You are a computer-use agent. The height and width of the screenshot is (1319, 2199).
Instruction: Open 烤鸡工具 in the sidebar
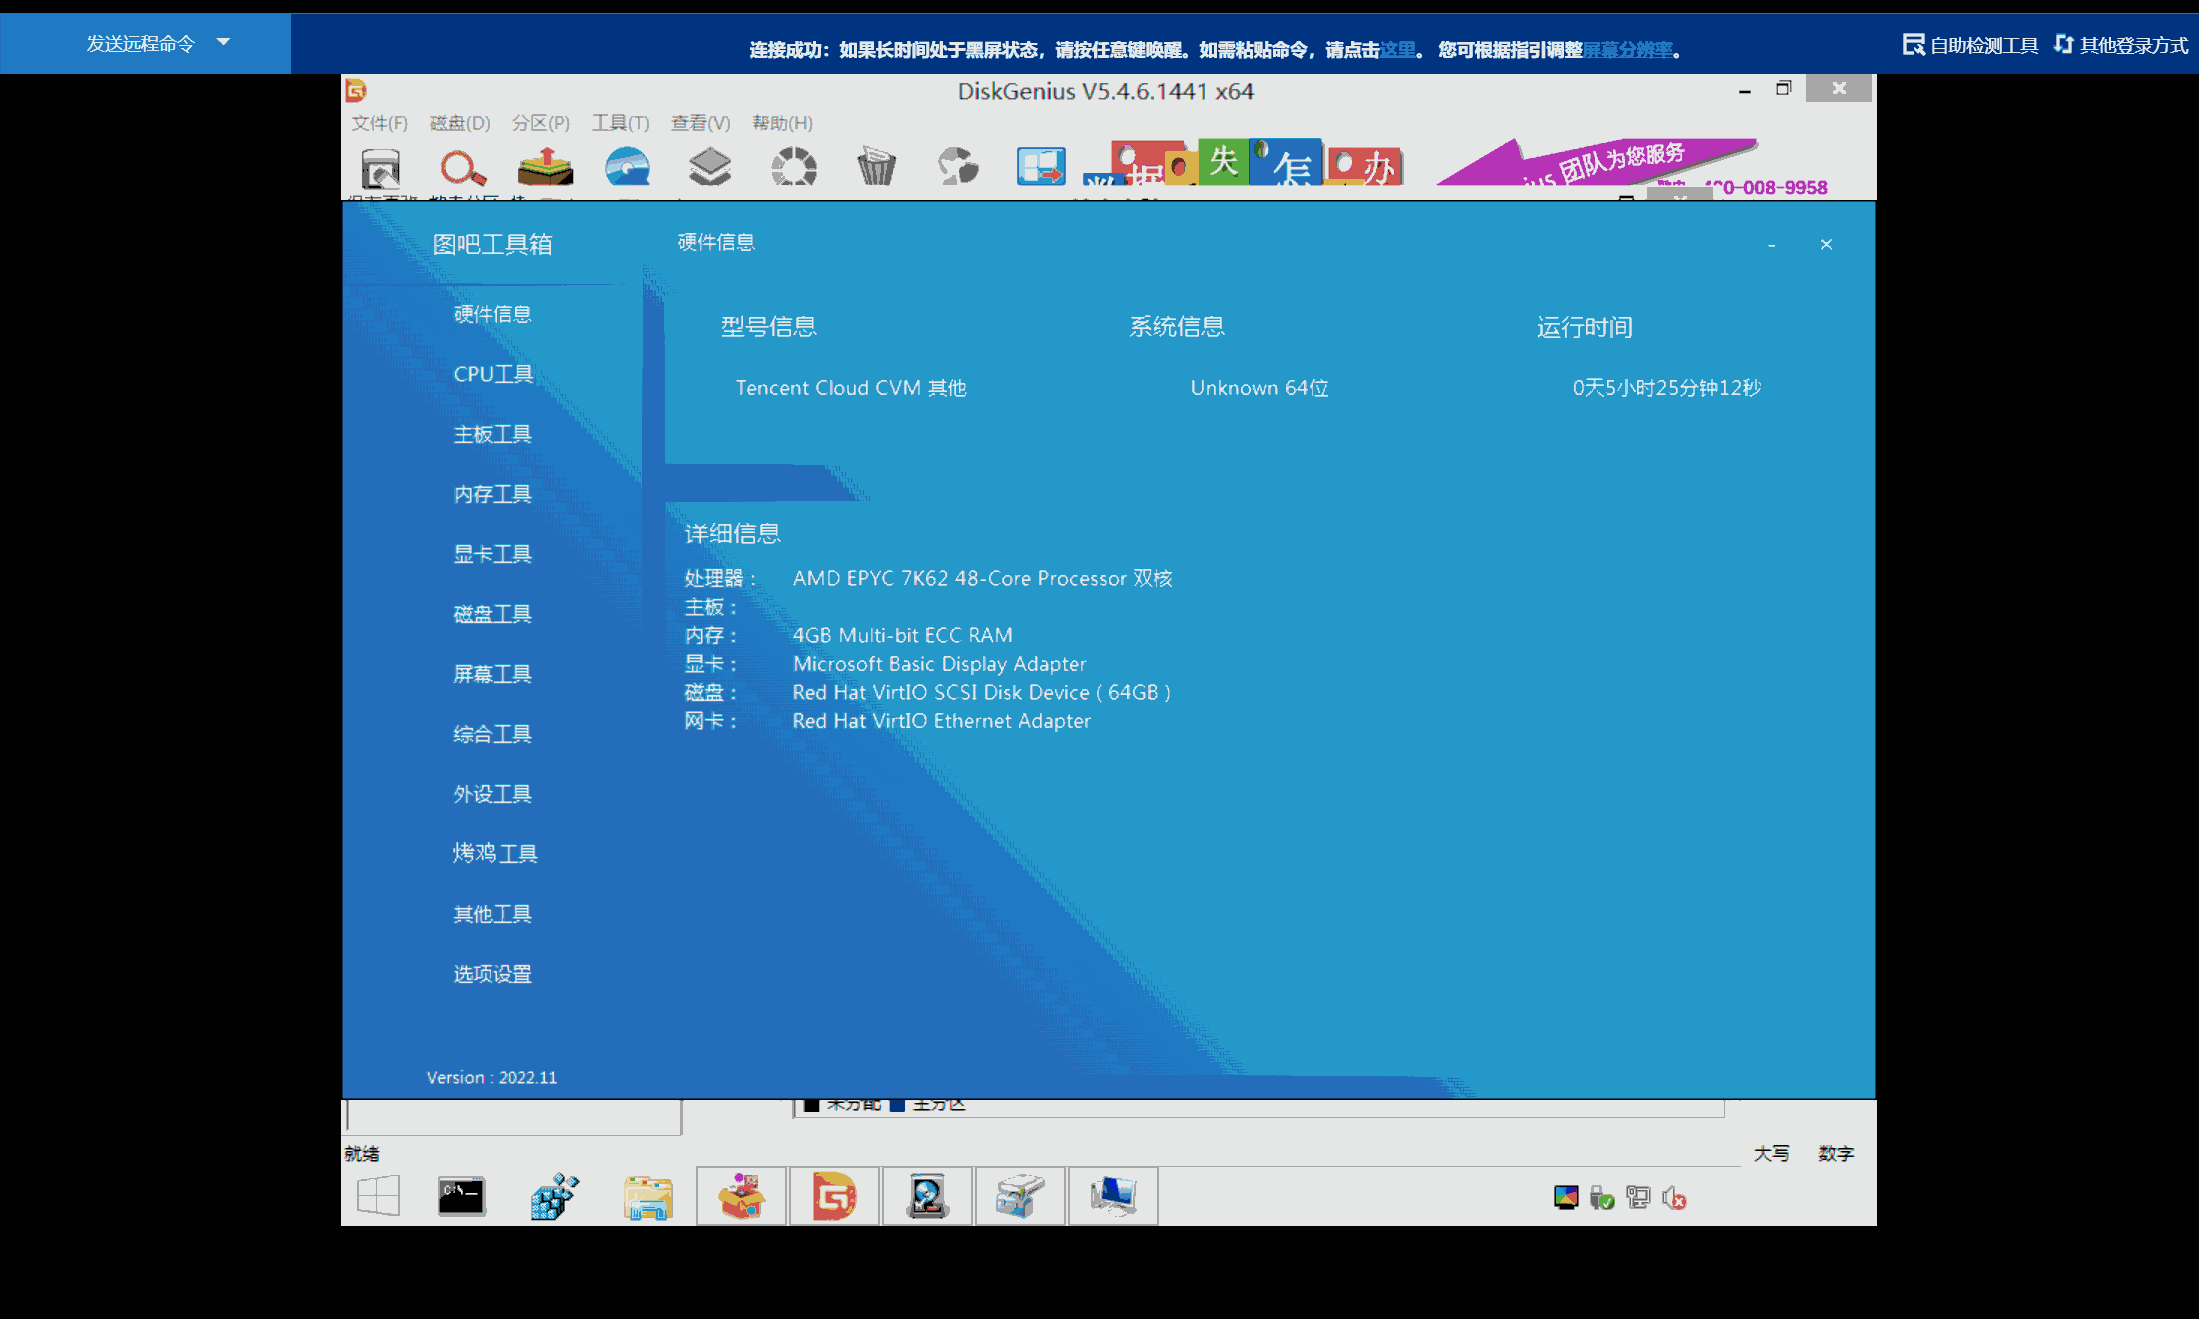coord(495,853)
